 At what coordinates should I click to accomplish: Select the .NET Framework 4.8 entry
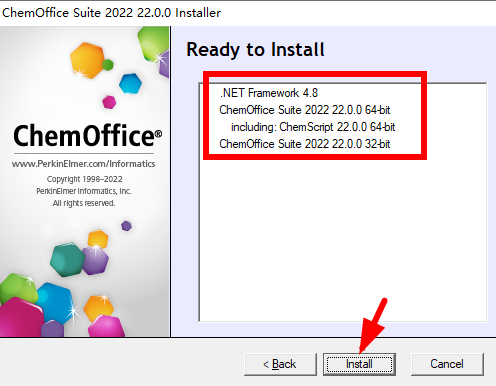[269, 93]
